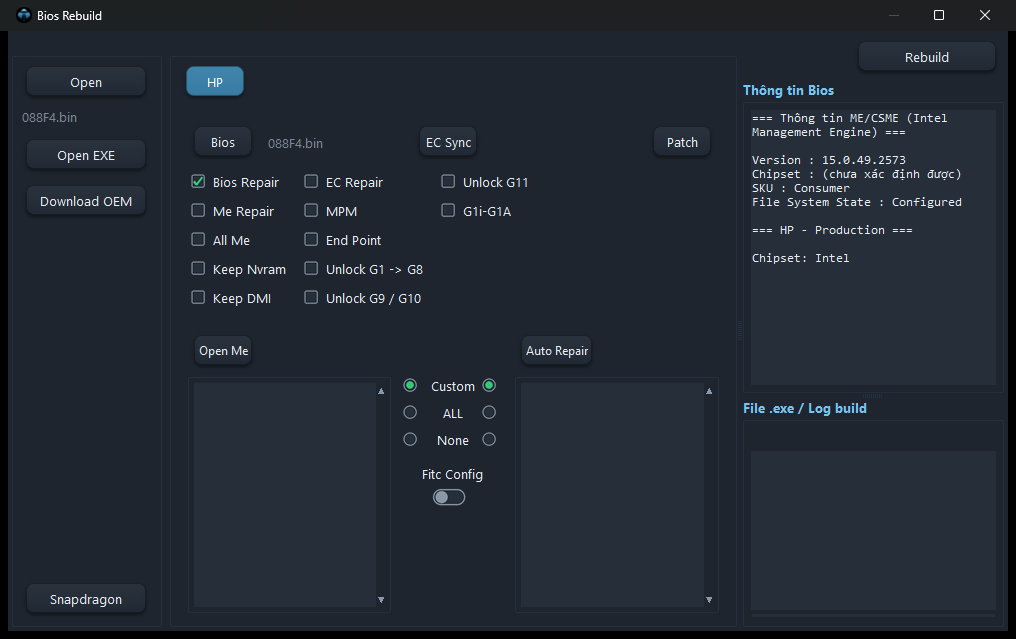This screenshot has height=639, width=1016.
Task: Apply the Patch button
Action: 682,143
